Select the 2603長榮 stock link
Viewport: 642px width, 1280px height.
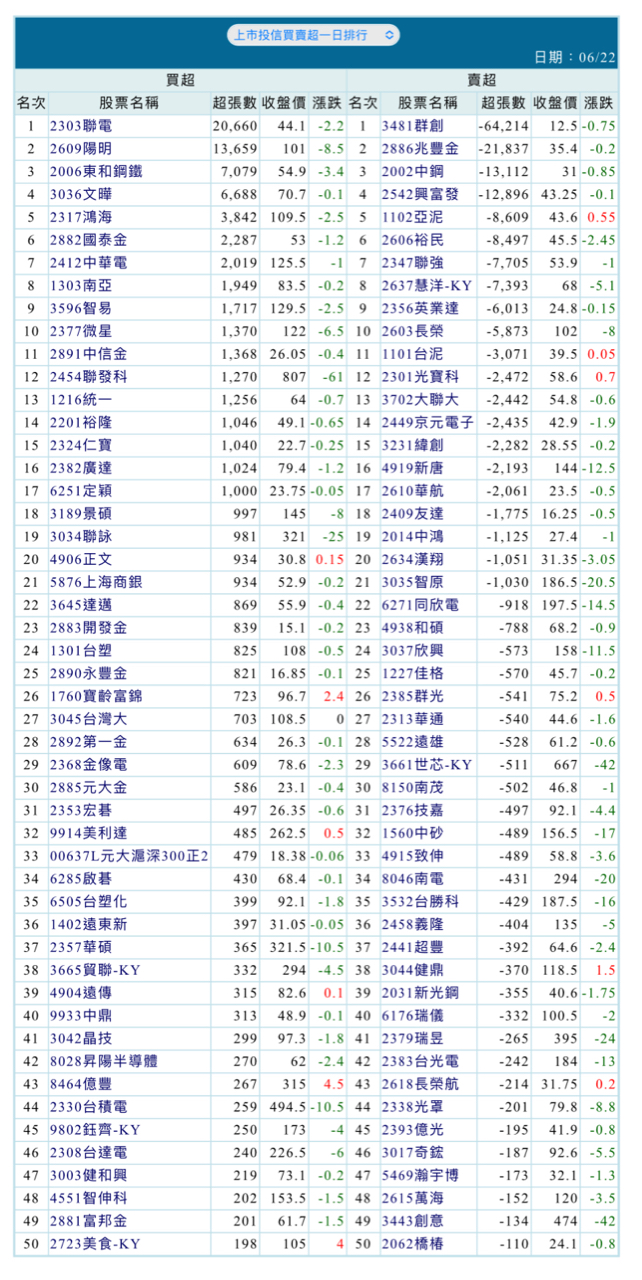410,331
